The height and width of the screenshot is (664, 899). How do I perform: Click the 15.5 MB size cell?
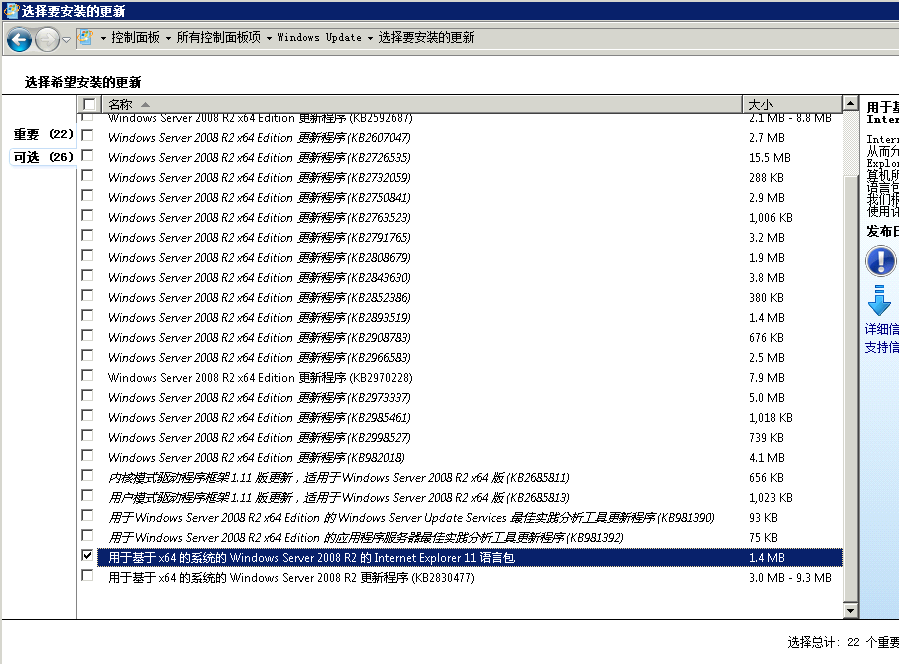pos(769,158)
